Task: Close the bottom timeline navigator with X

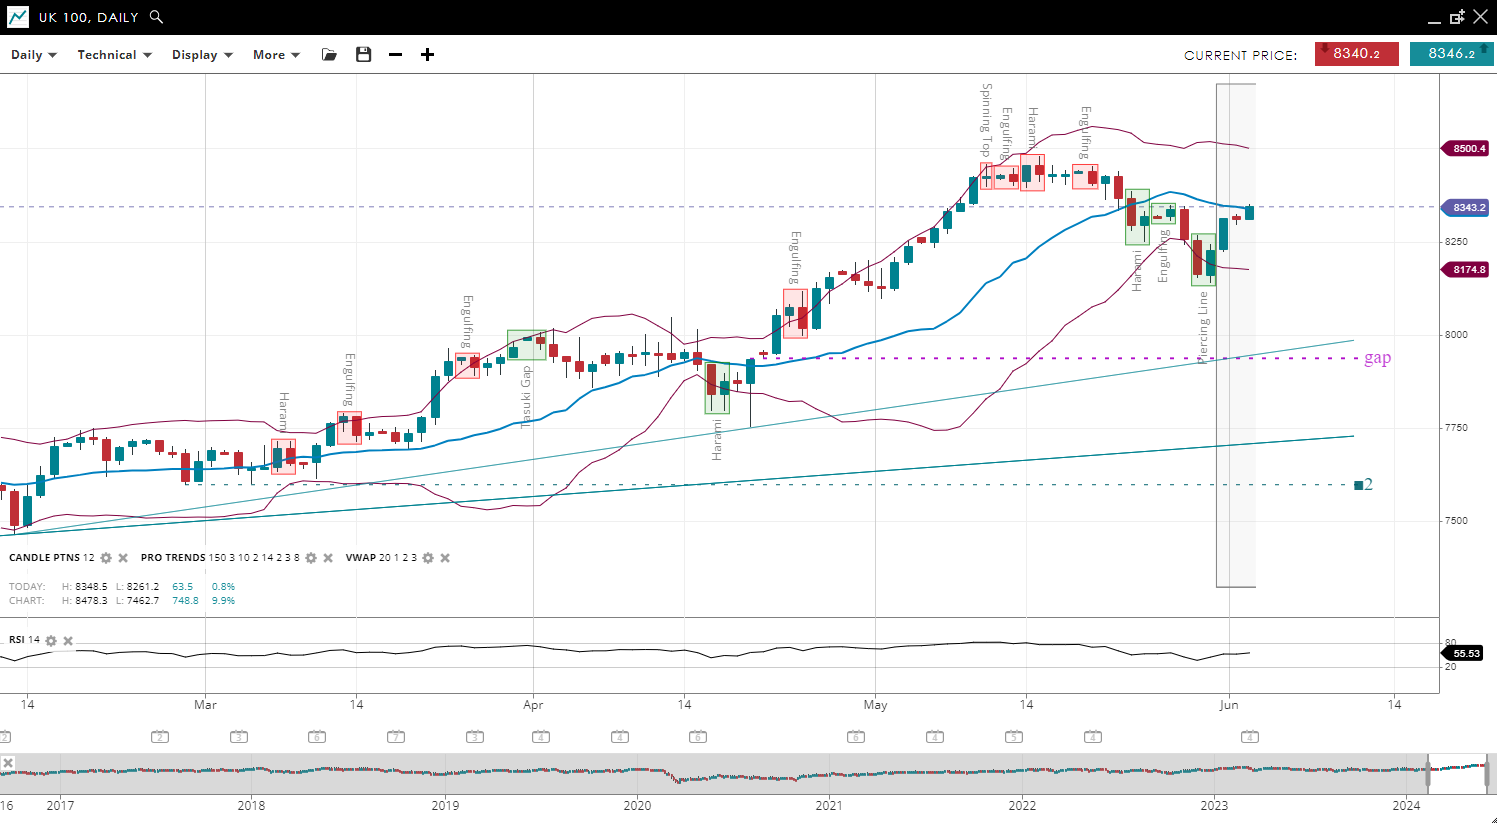Action: click(x=8, y=764)
